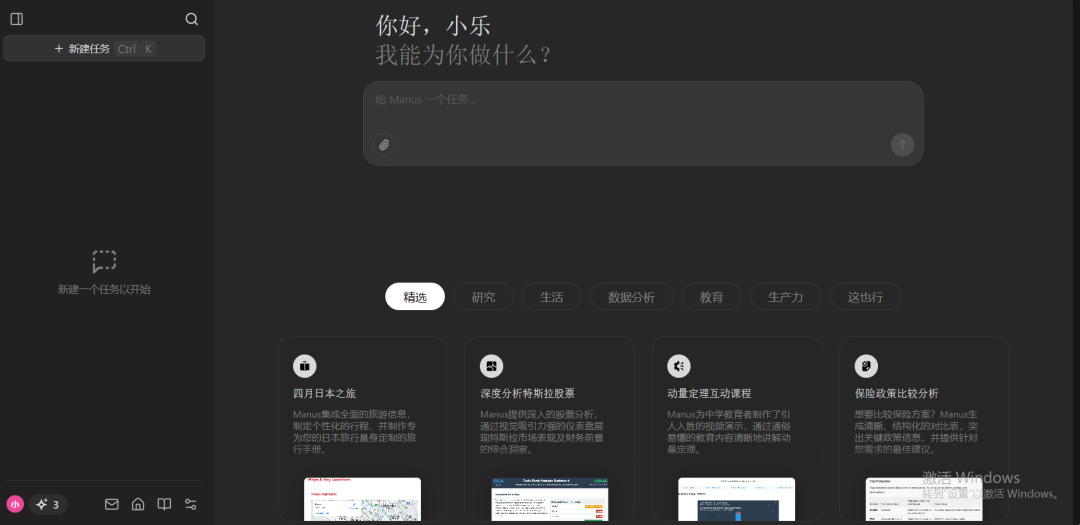Click the paperclip attachment icon
The height and width of the screenshot is (525, 1080).
tap(384, 145)
